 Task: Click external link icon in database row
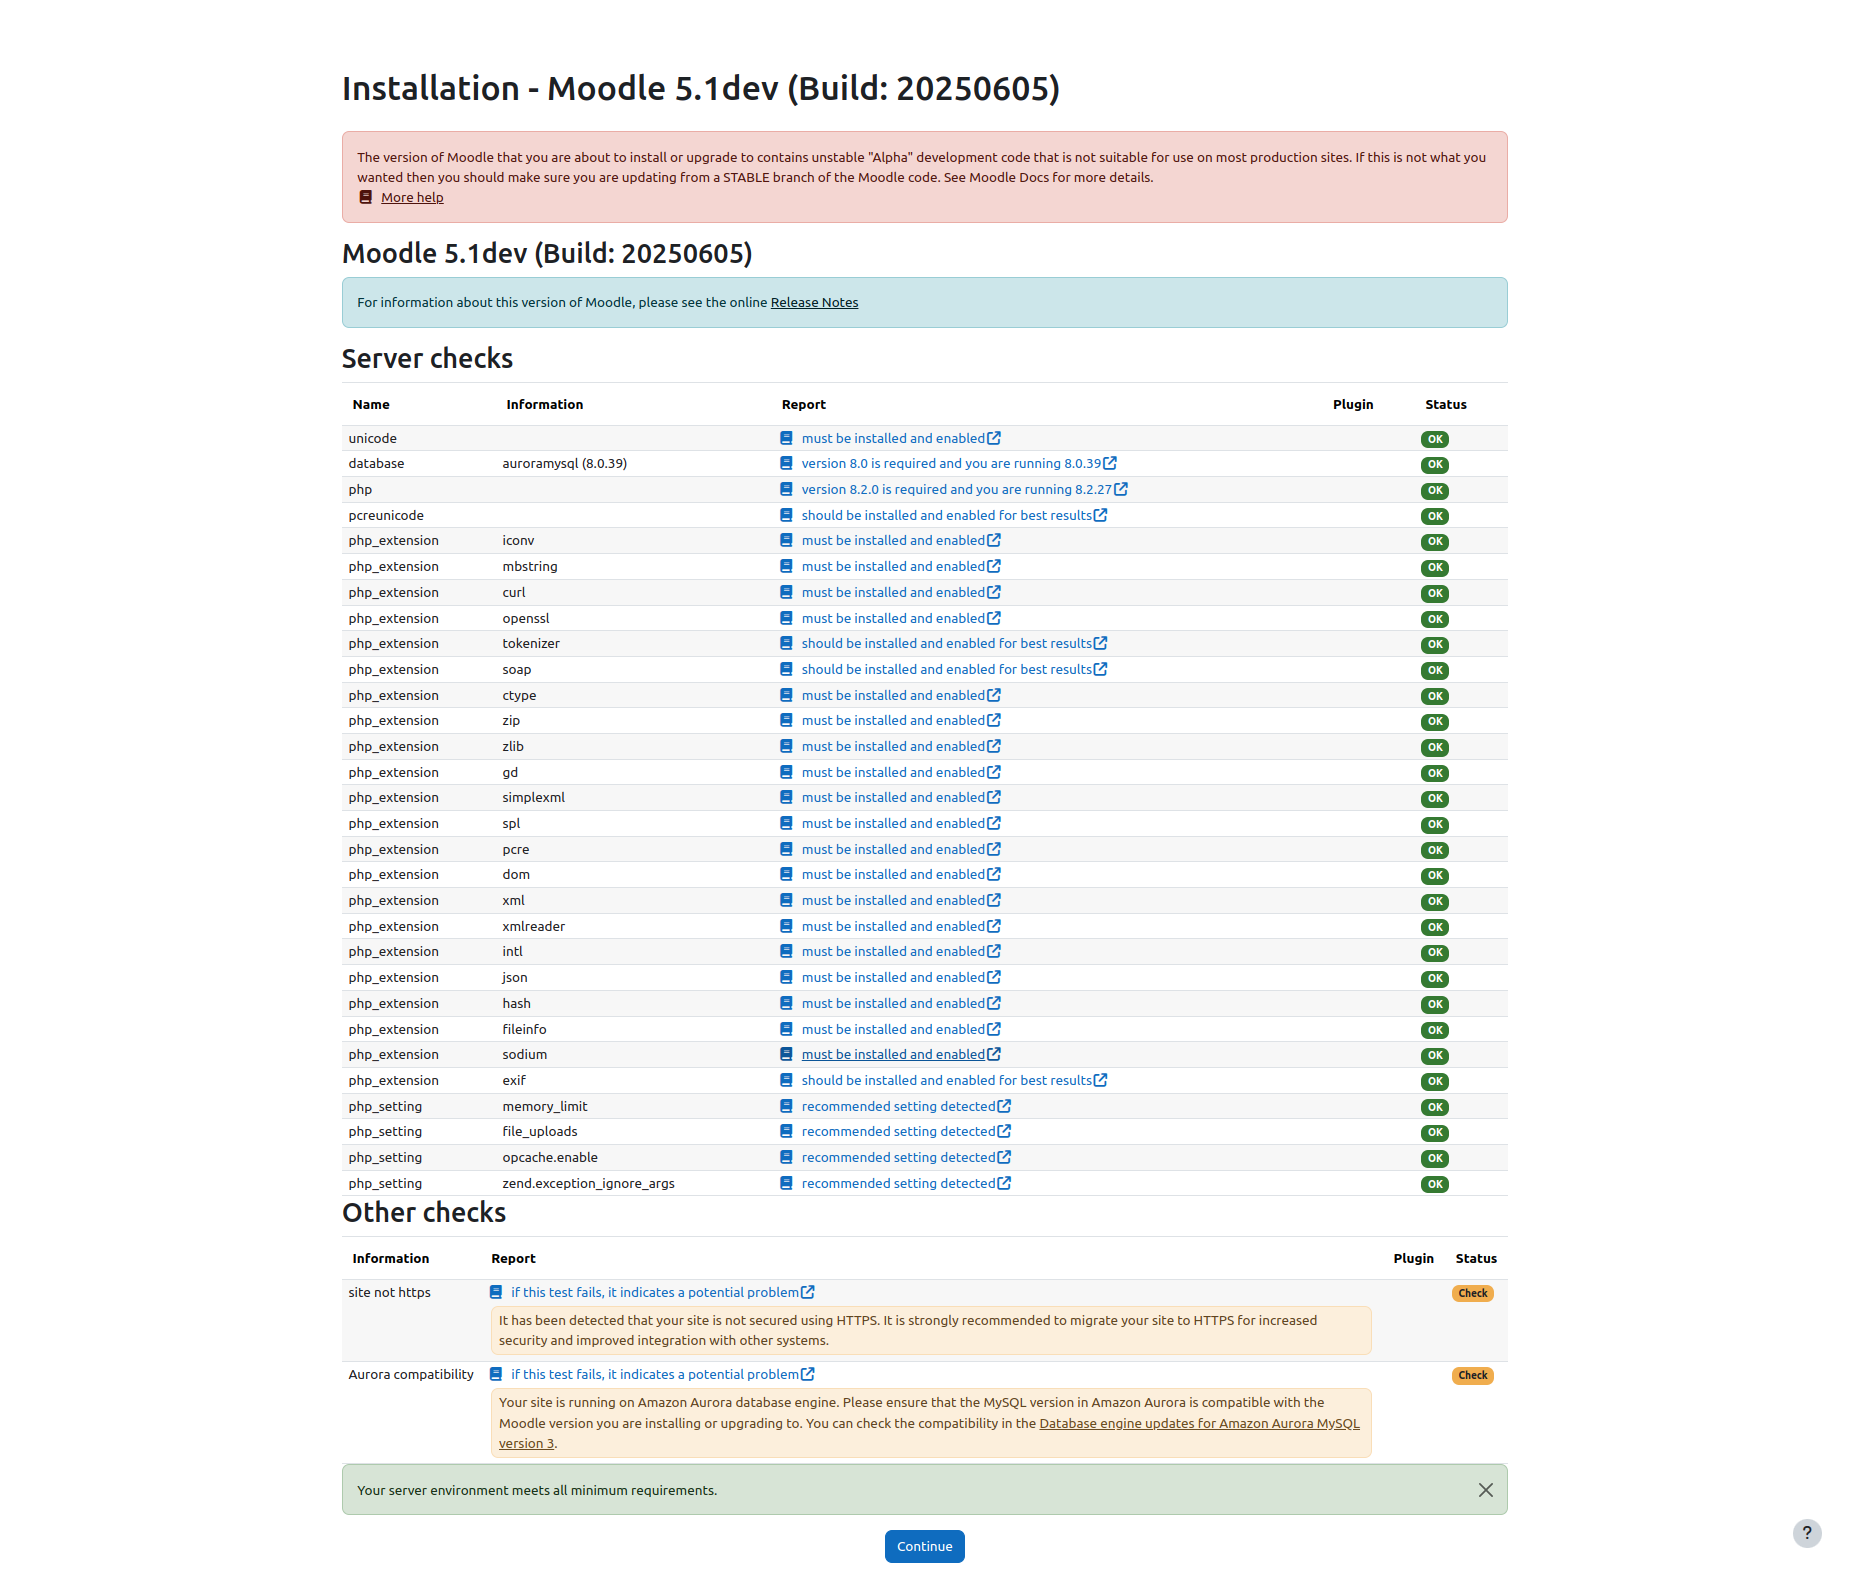click(x=1110, y=463)
